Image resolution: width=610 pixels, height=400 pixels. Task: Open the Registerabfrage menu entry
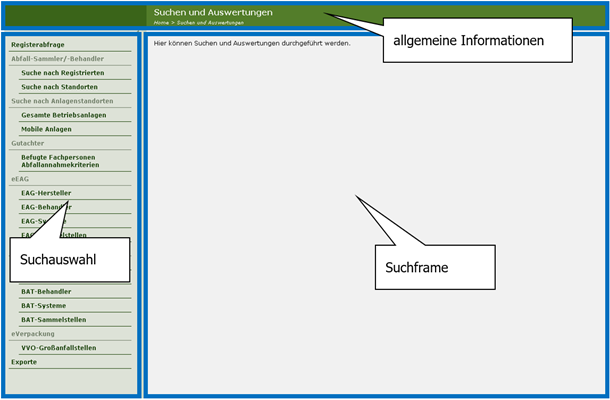[37, 45]
